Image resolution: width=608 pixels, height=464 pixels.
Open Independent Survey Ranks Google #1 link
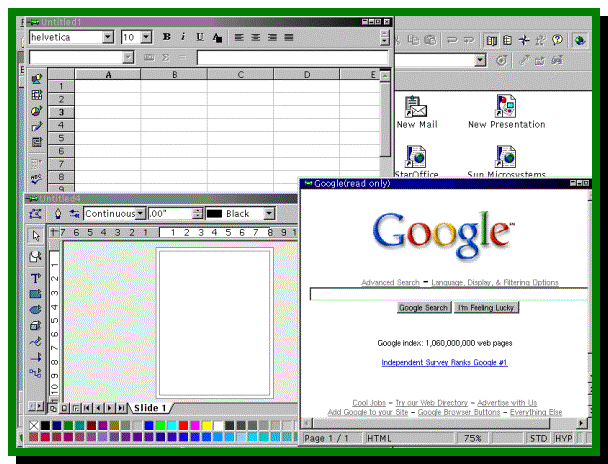coord(444,362)
